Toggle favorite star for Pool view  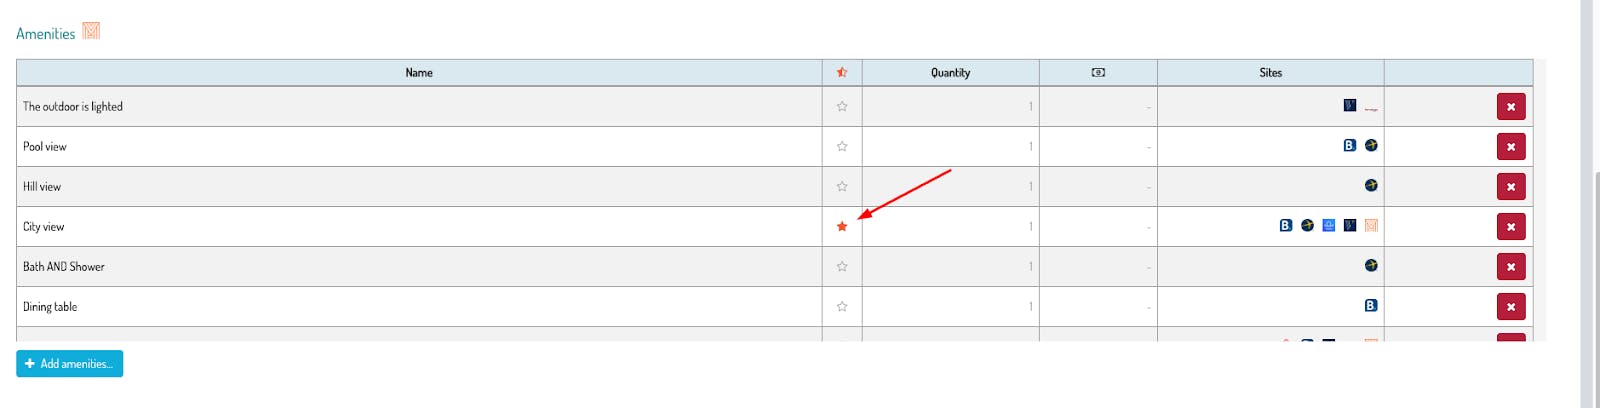[842, 146]
